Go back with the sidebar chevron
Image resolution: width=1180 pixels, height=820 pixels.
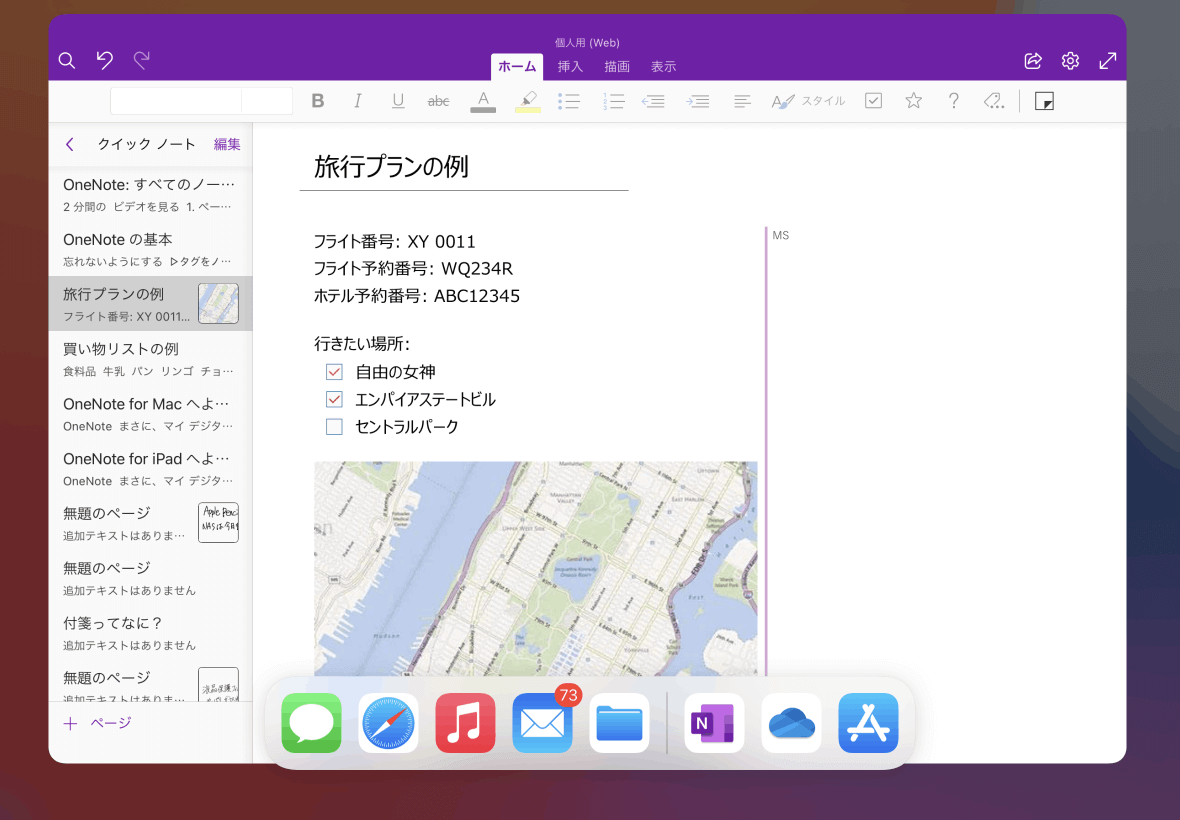pyautogui.click(x=70, y=144)
